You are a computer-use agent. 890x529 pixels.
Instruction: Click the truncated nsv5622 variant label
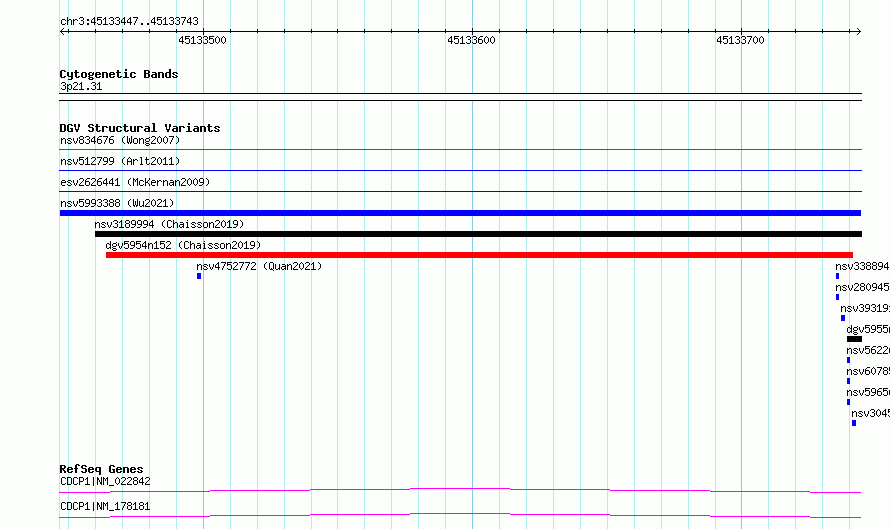[x=868, y=350]
